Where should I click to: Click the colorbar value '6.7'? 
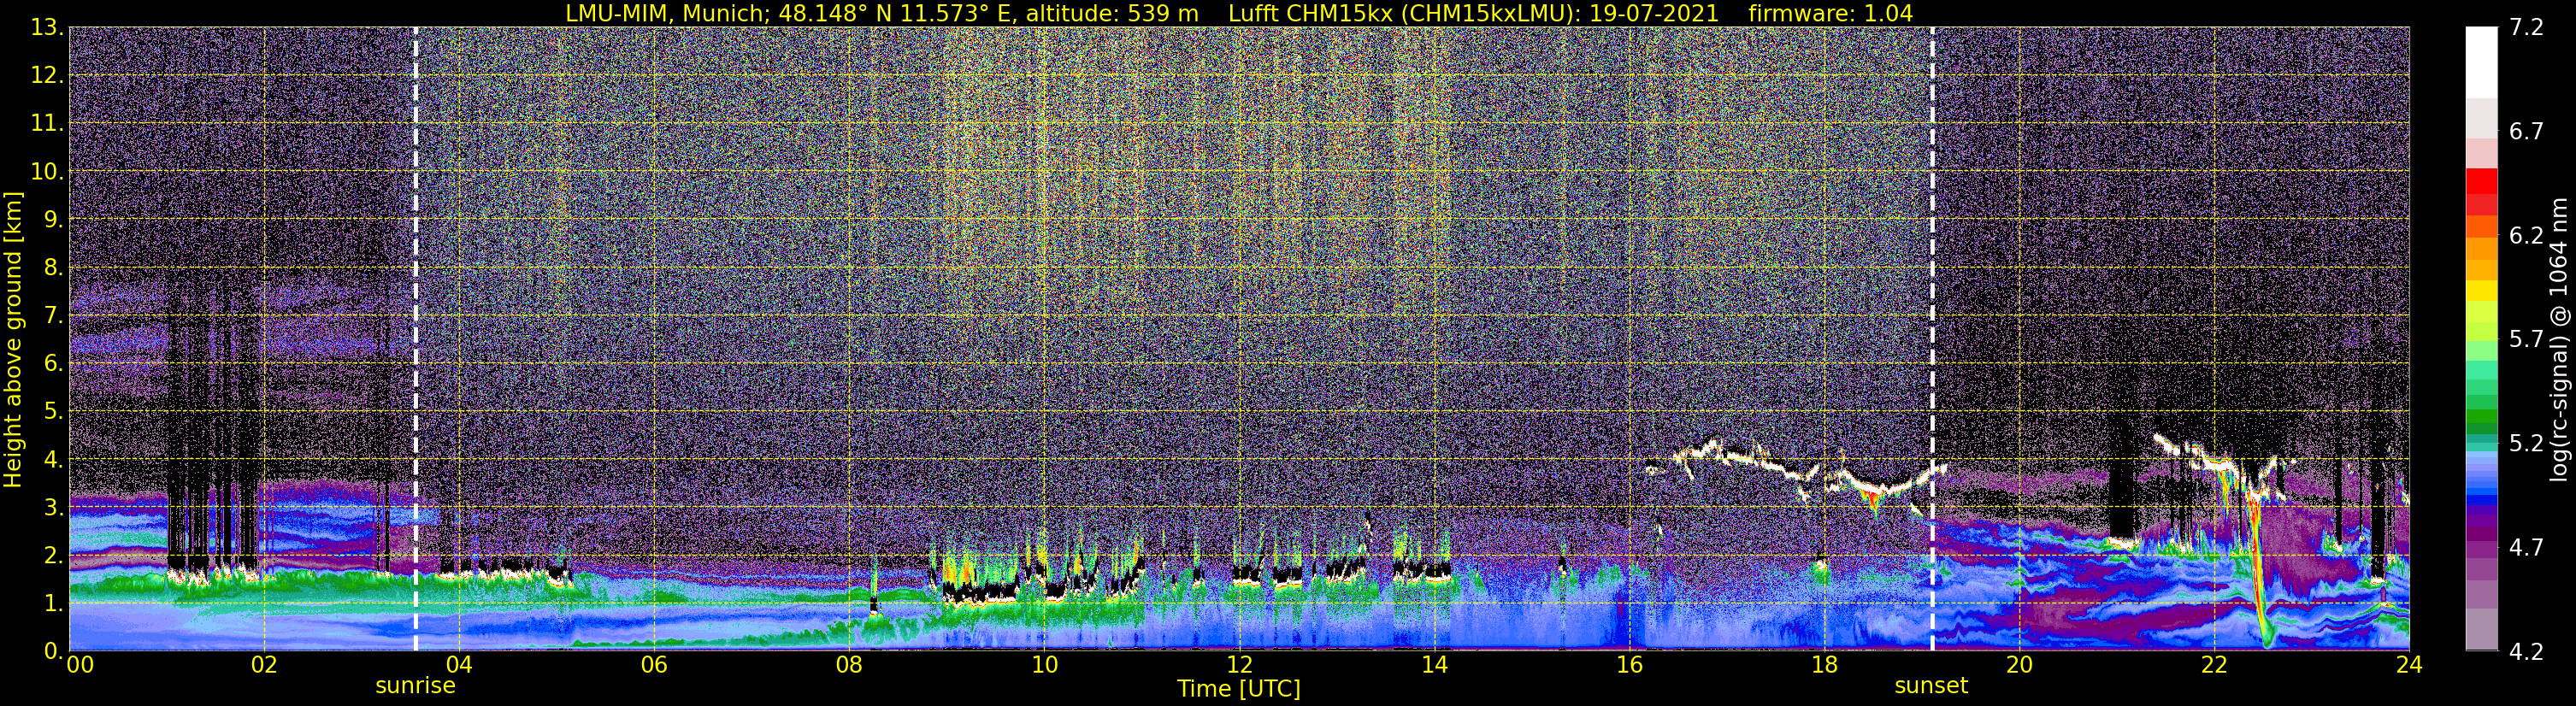click(2526, 132)
